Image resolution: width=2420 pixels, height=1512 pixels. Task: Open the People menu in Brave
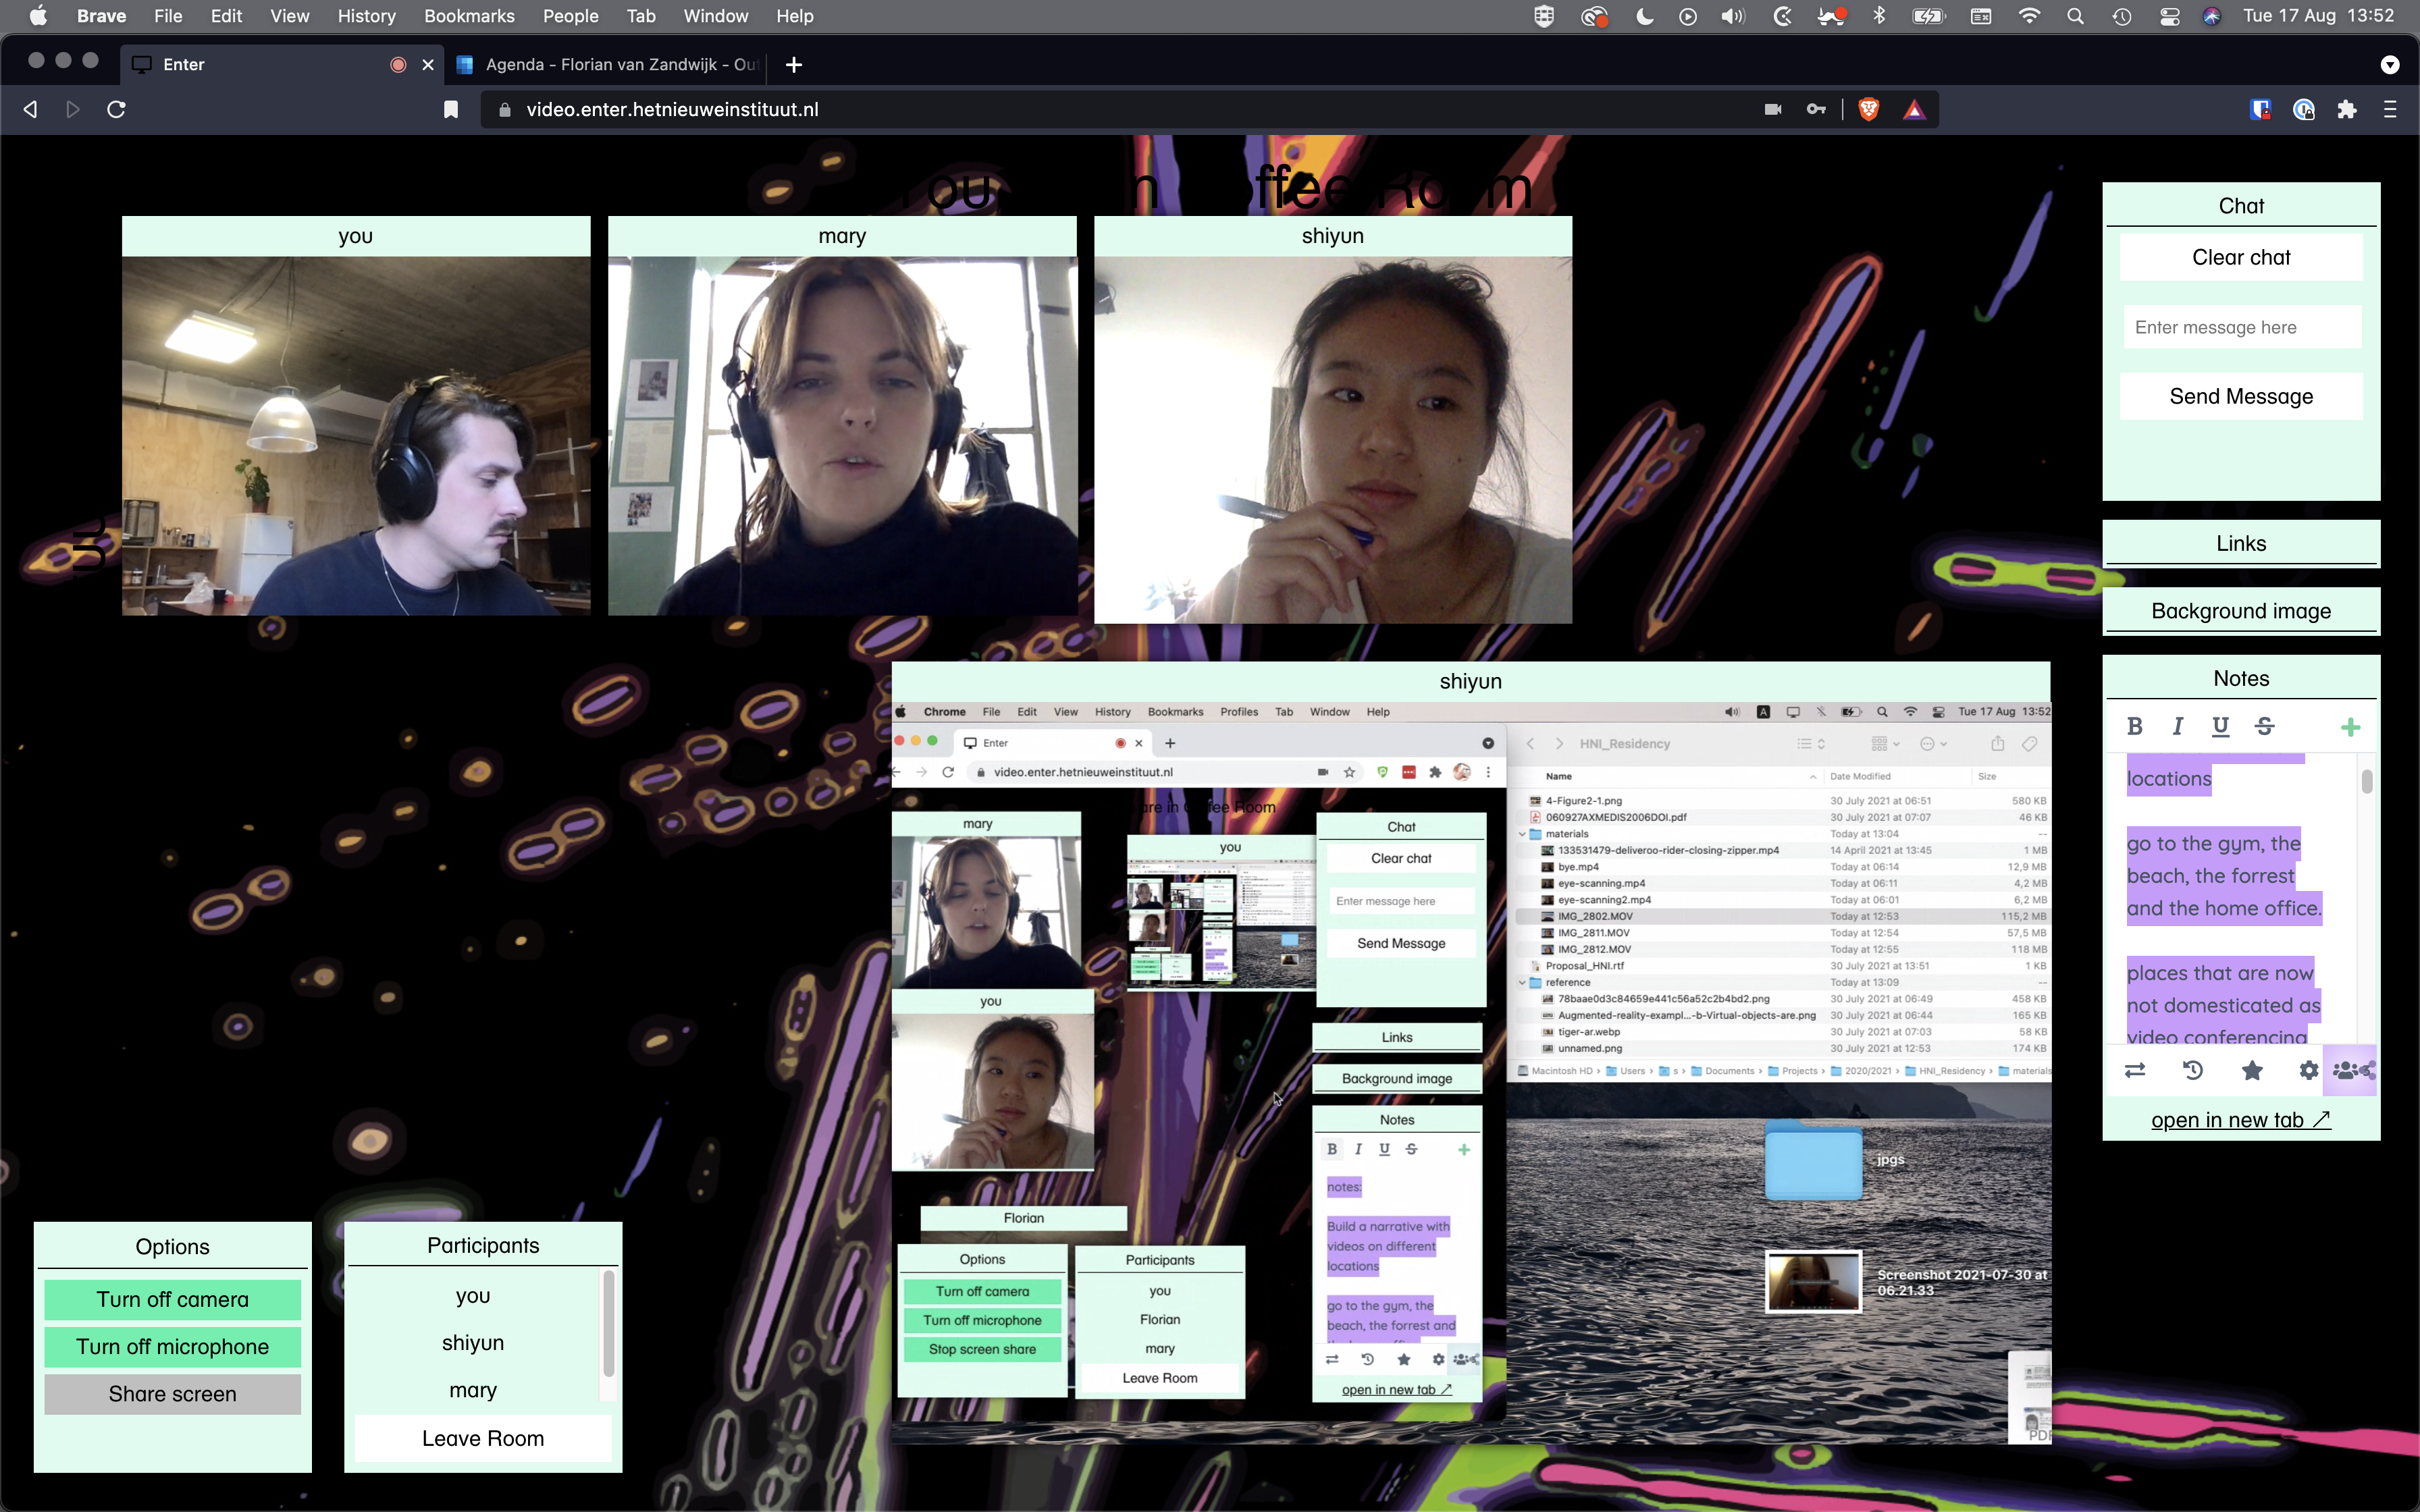click(x=570, y=16)
